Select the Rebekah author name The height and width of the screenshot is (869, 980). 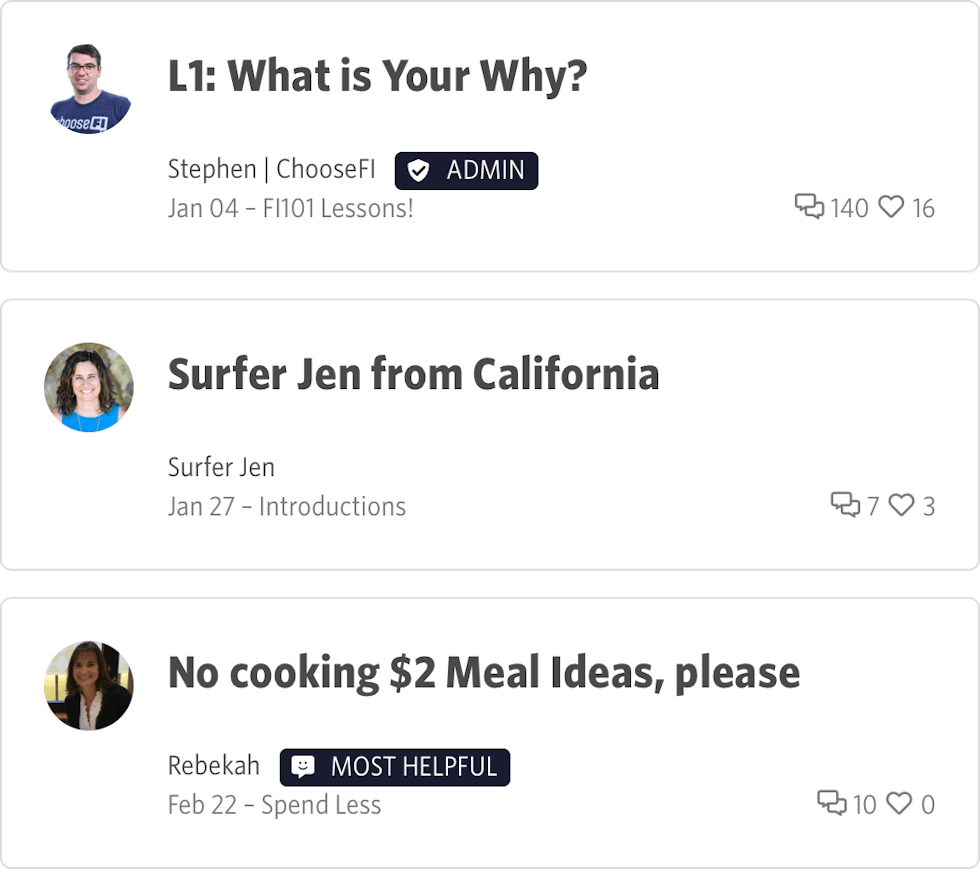tap(213, 766)
